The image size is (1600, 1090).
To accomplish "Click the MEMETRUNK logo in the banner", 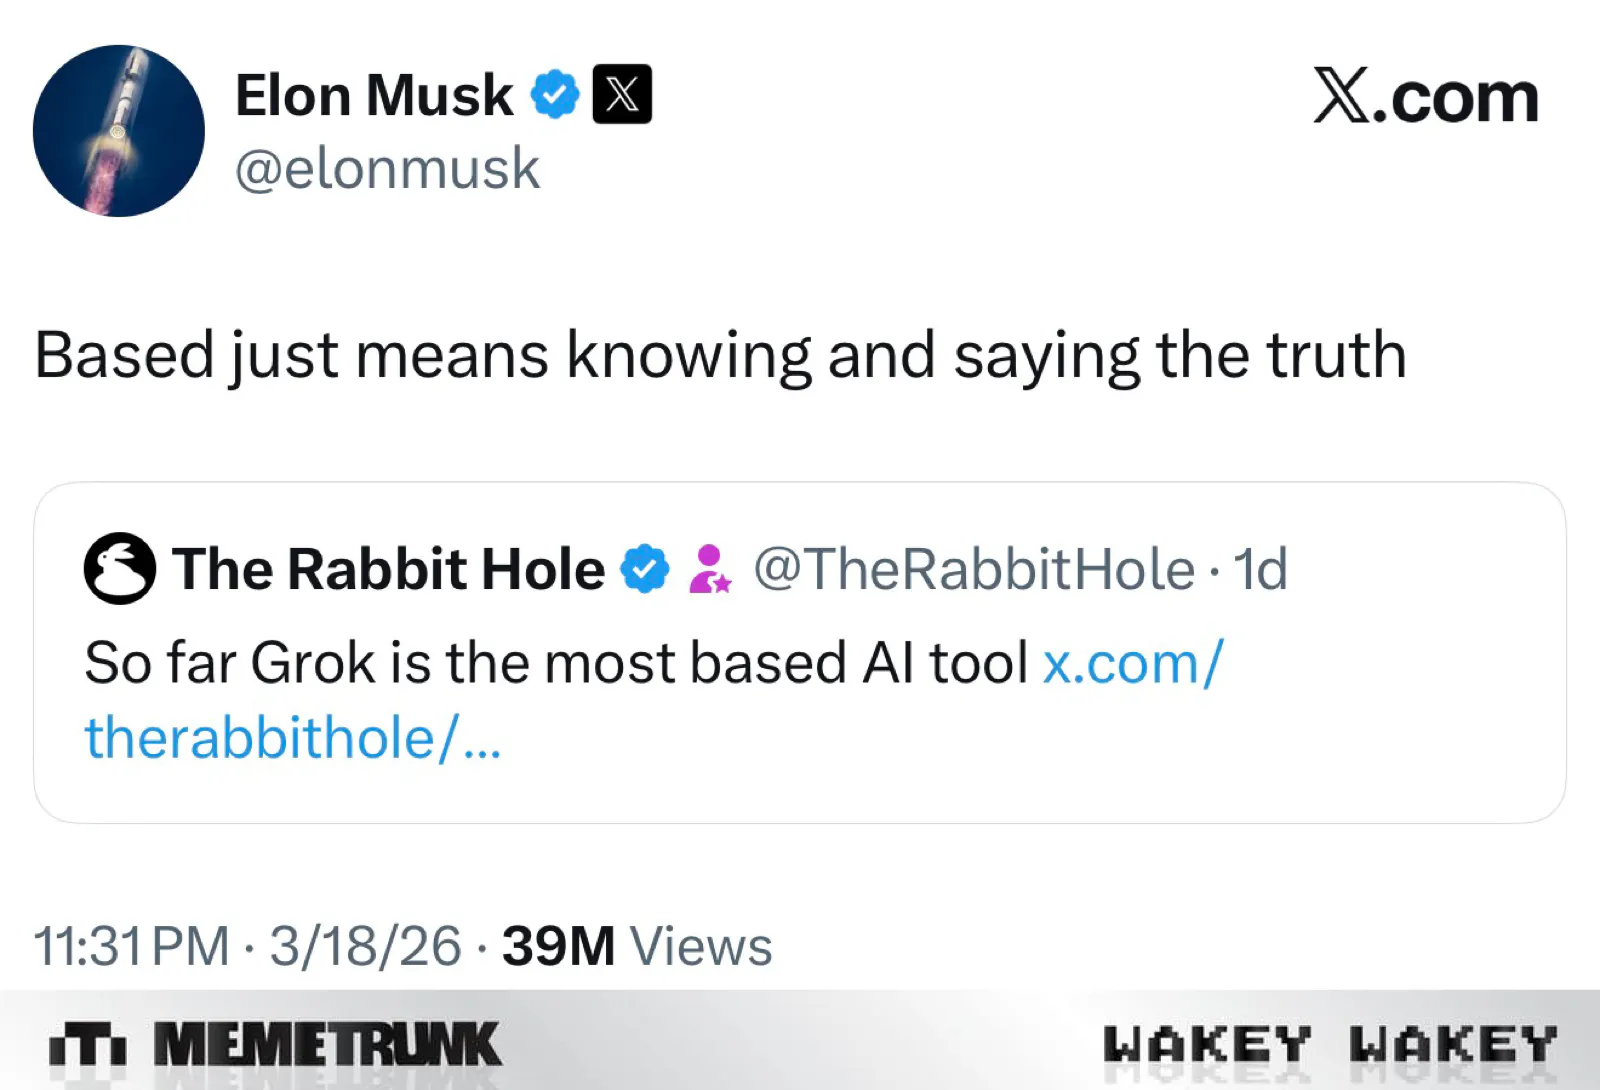I will tap(275, 1045).
